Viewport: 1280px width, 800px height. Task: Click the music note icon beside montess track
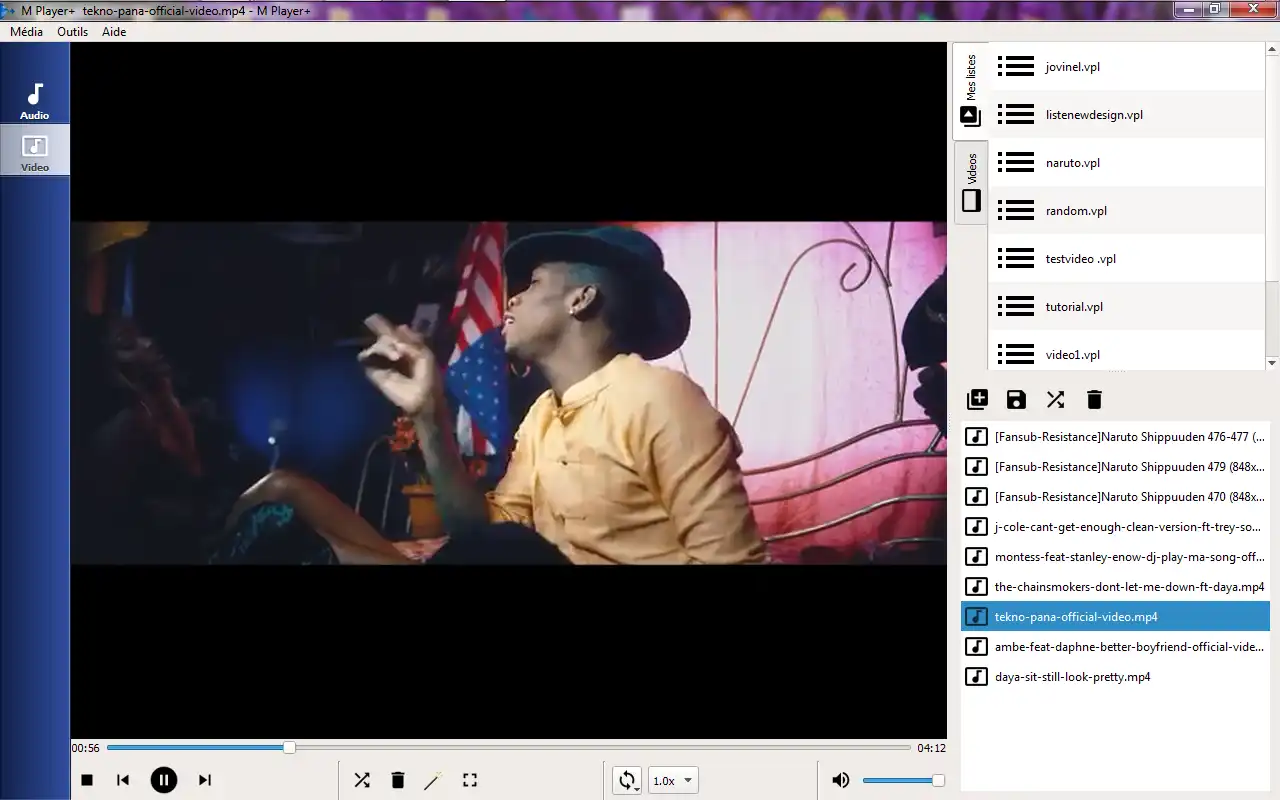[976, 557]
